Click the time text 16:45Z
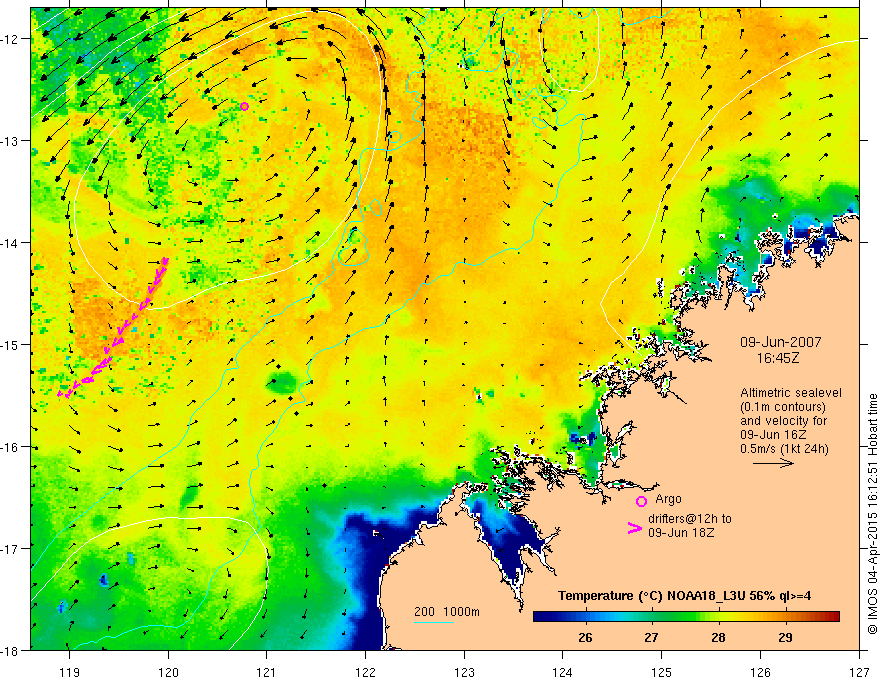The height and width of the screenshot is (680, 880). 778,358
